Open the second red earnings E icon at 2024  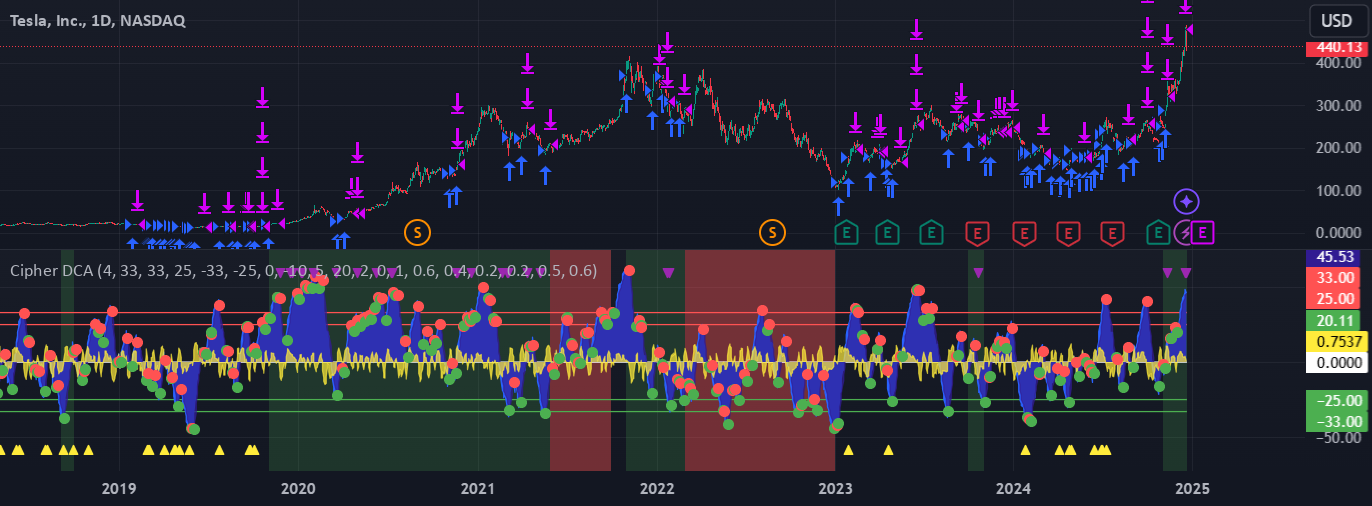click(x=1023, y=233)
